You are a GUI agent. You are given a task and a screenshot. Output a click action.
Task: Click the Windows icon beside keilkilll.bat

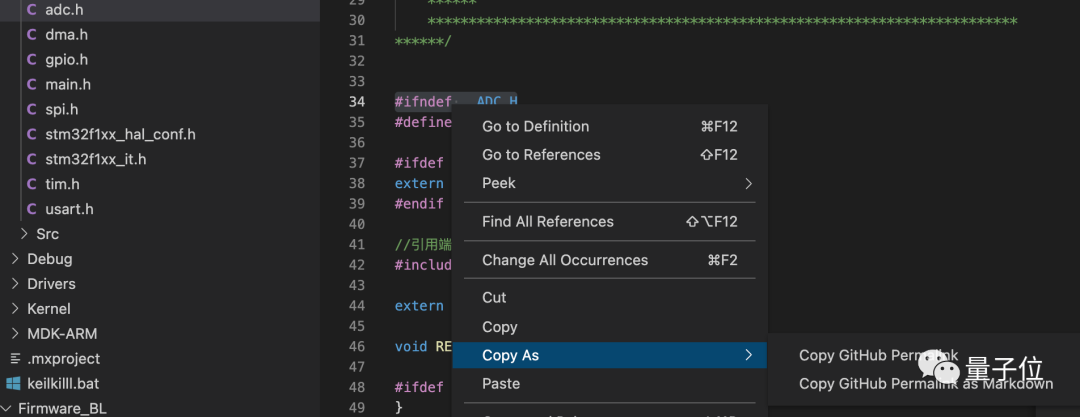(x=14, y=383)
